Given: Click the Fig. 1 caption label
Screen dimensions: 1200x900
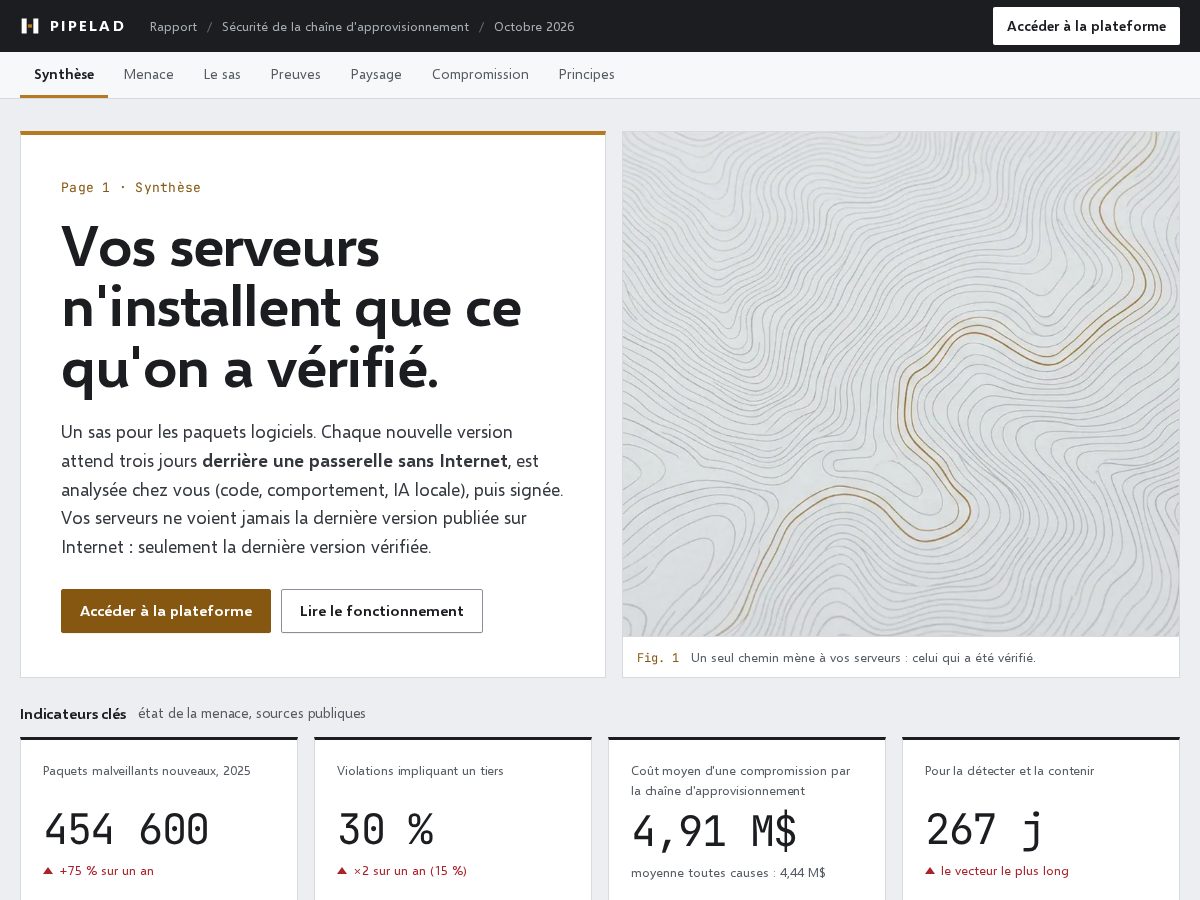Looking at the screenshot, I should [x=658, y=658].
